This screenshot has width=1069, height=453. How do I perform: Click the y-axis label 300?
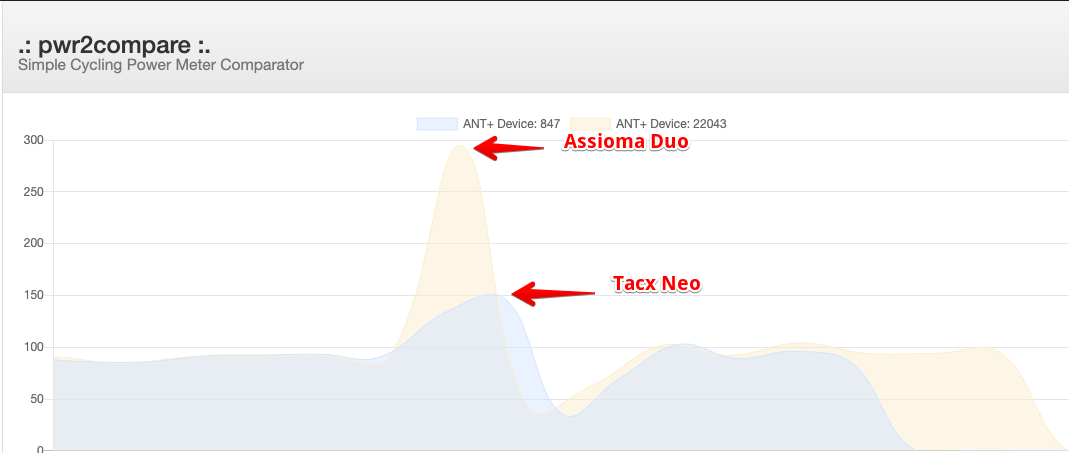click(34, 140)
